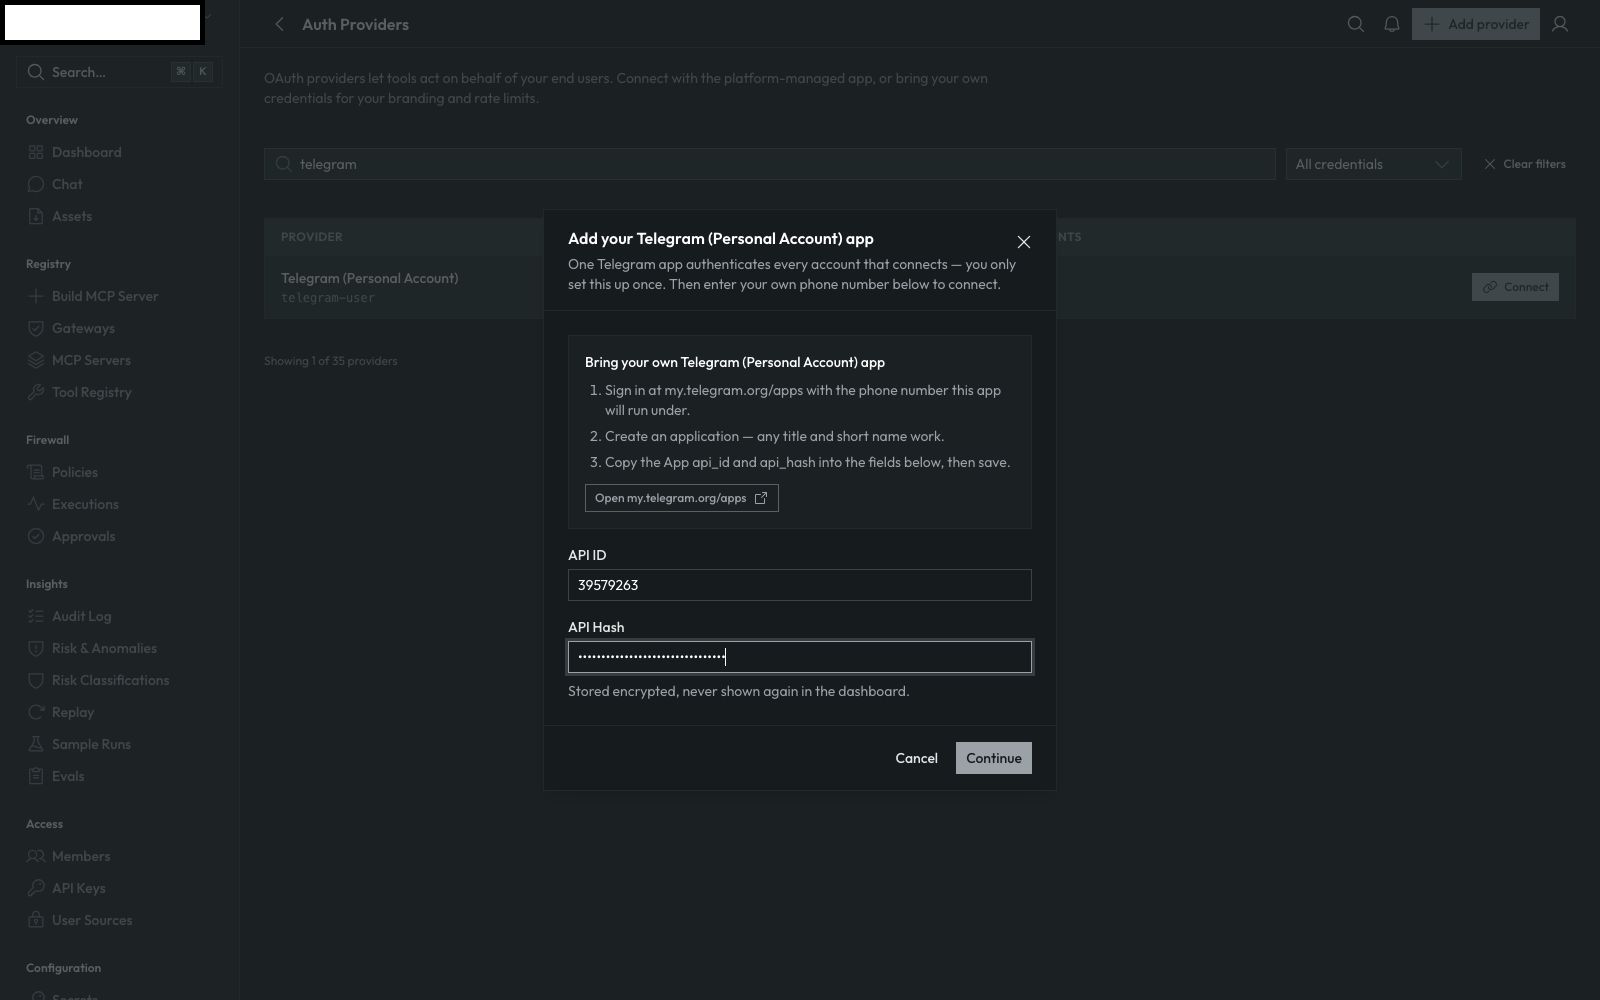Click the API Keys key icon
This screenshot has height=1000, width=1600.
[36, 888]
